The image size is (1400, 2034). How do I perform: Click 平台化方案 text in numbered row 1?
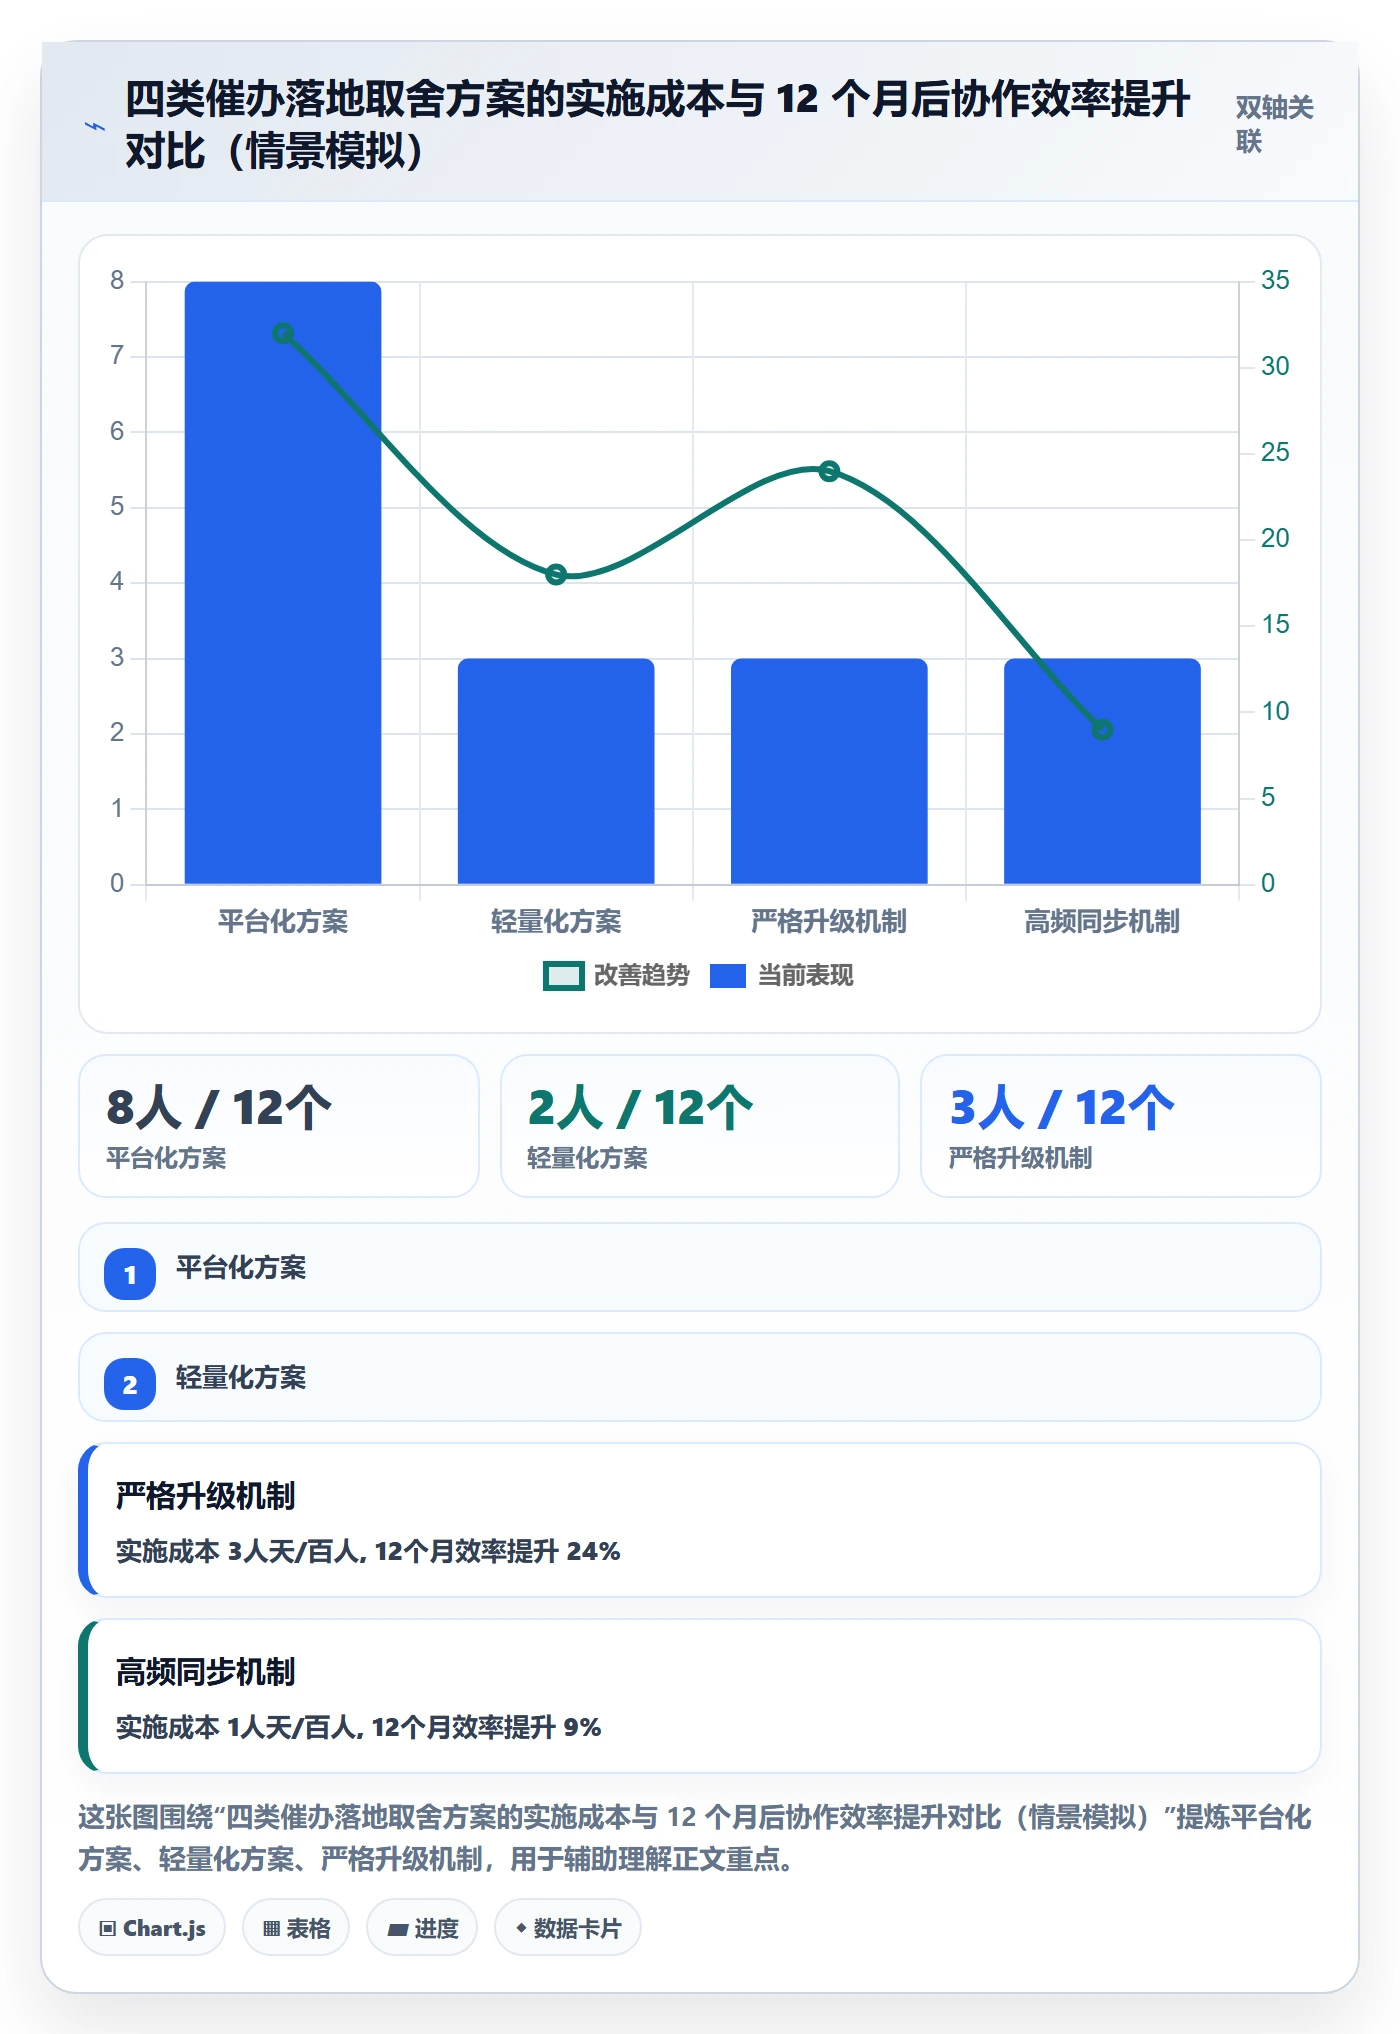(241, 1268)
